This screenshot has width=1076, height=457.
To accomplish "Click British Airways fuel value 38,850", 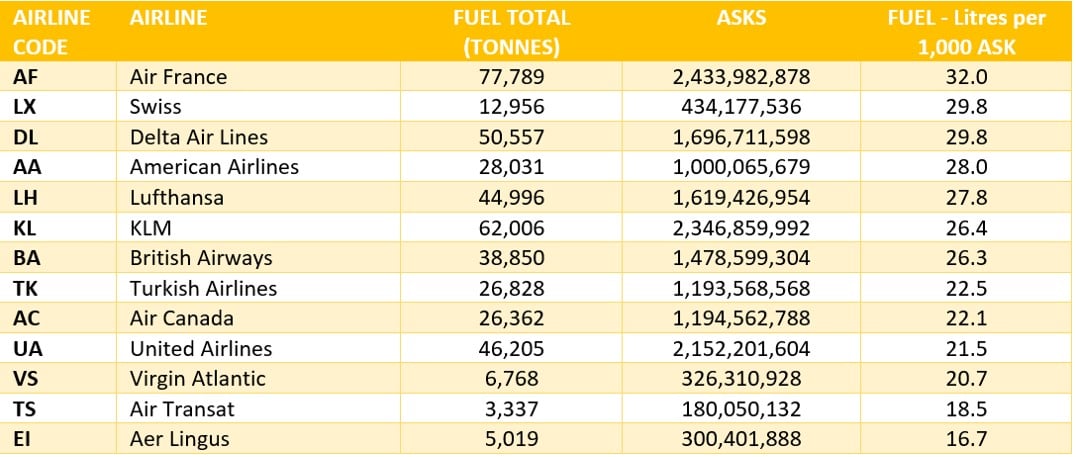I will (x=510, y=258).
